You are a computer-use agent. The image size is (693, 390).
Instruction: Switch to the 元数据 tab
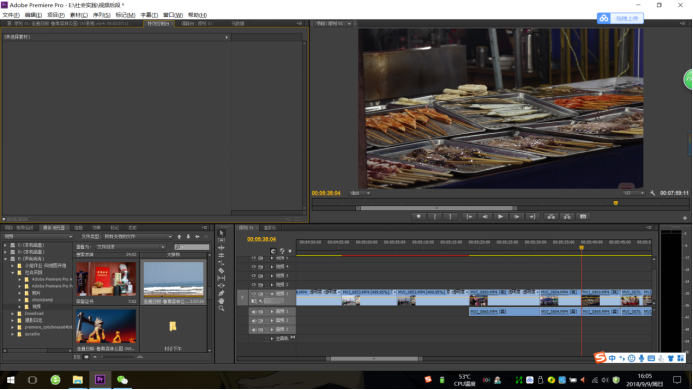tap(238, 23)
